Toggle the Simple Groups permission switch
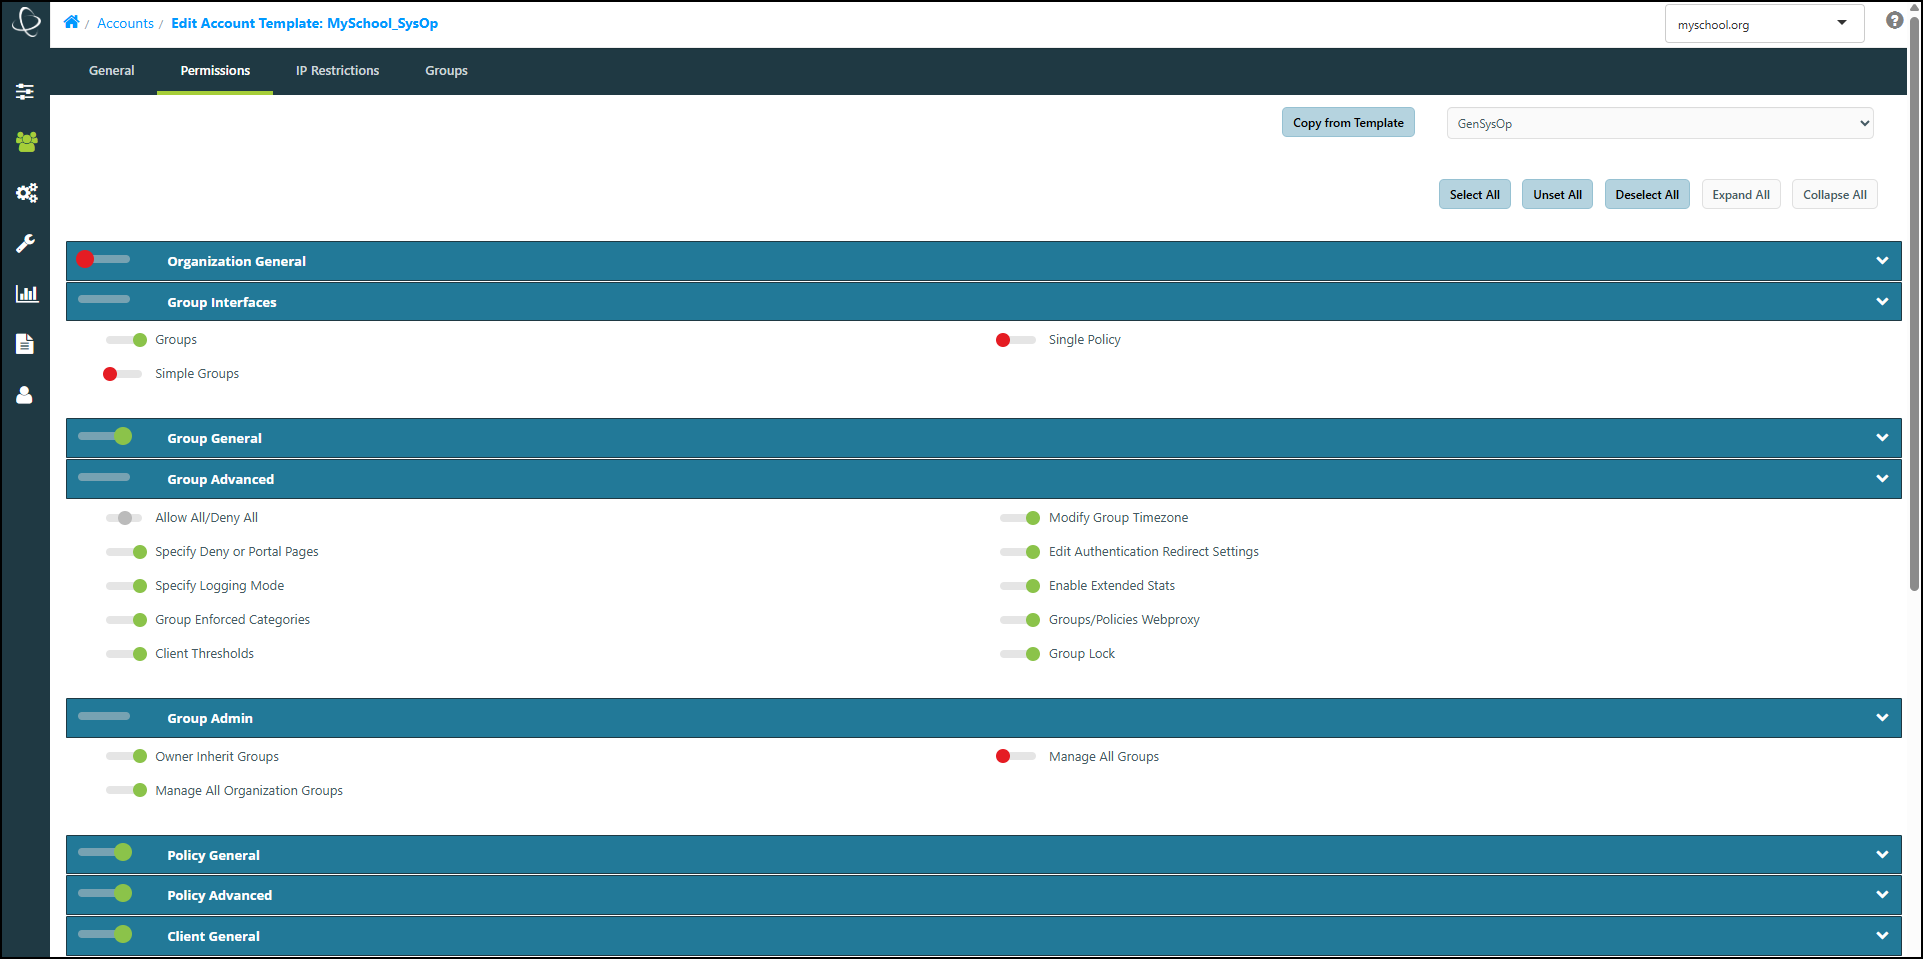The image size is (1923, 959). tap(122, 374)
